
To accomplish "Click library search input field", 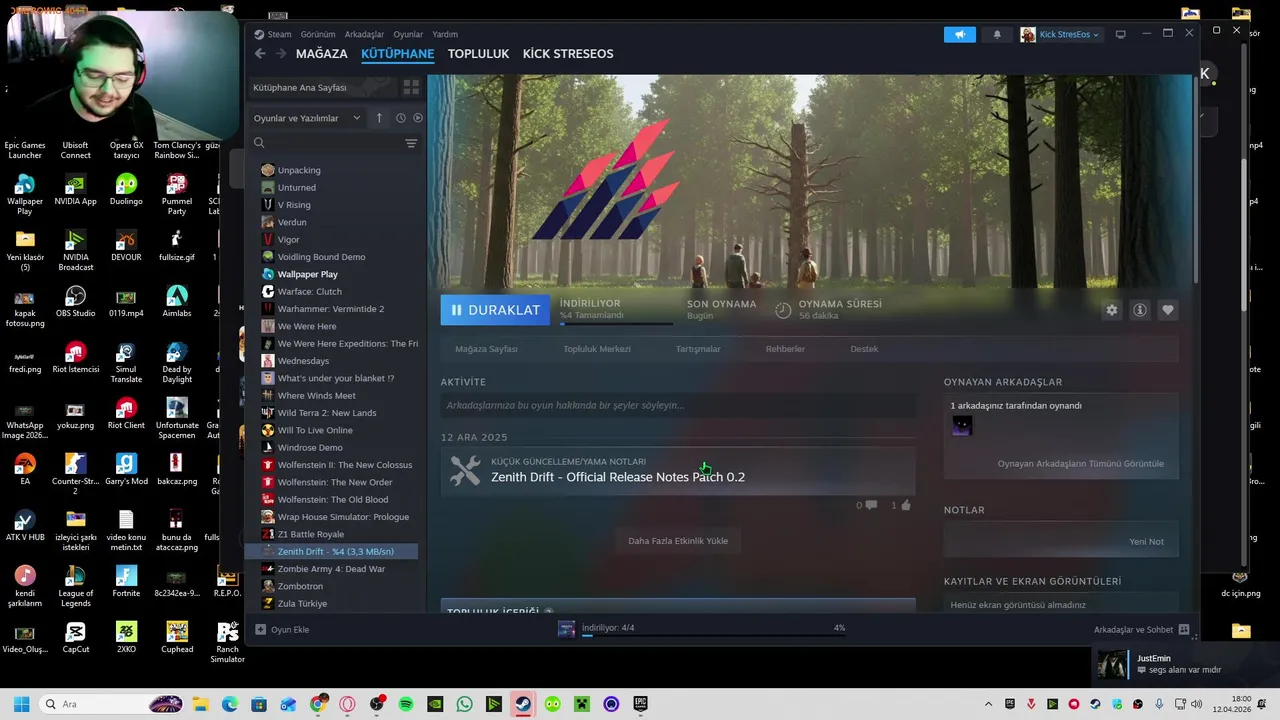I will (x=335, y=143).
